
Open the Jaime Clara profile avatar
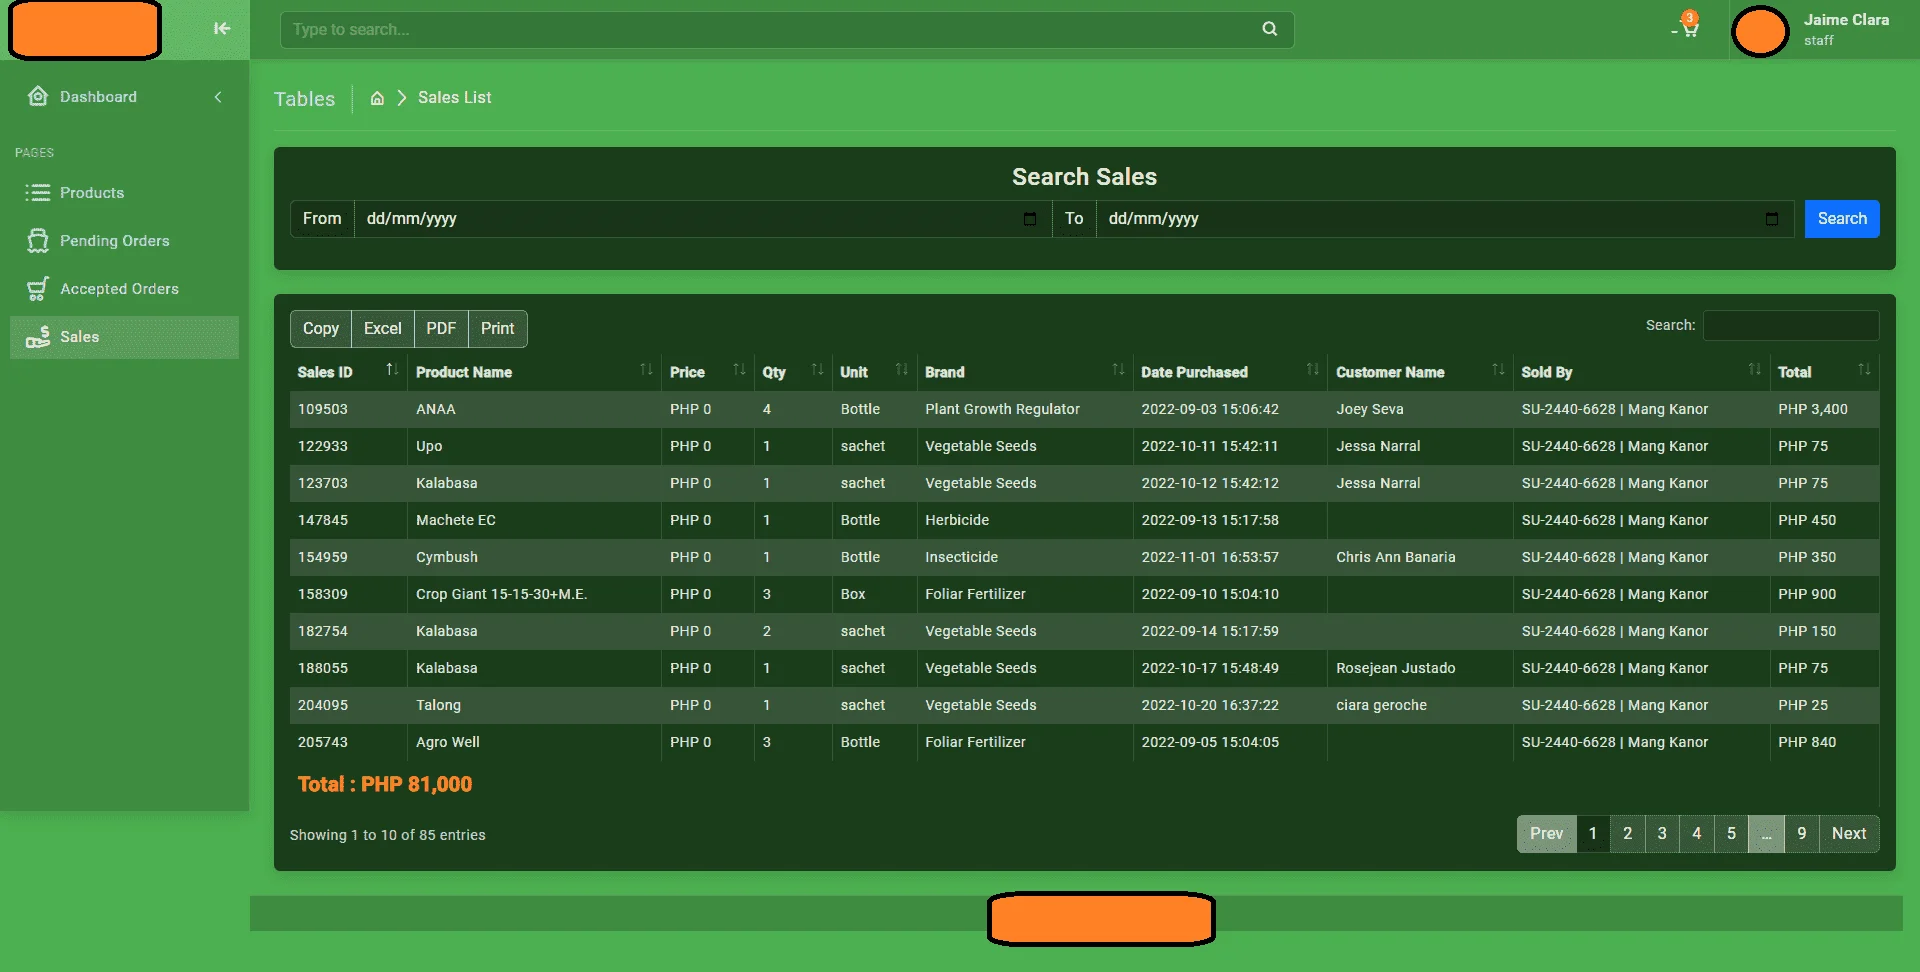[x=1760, y=31]
